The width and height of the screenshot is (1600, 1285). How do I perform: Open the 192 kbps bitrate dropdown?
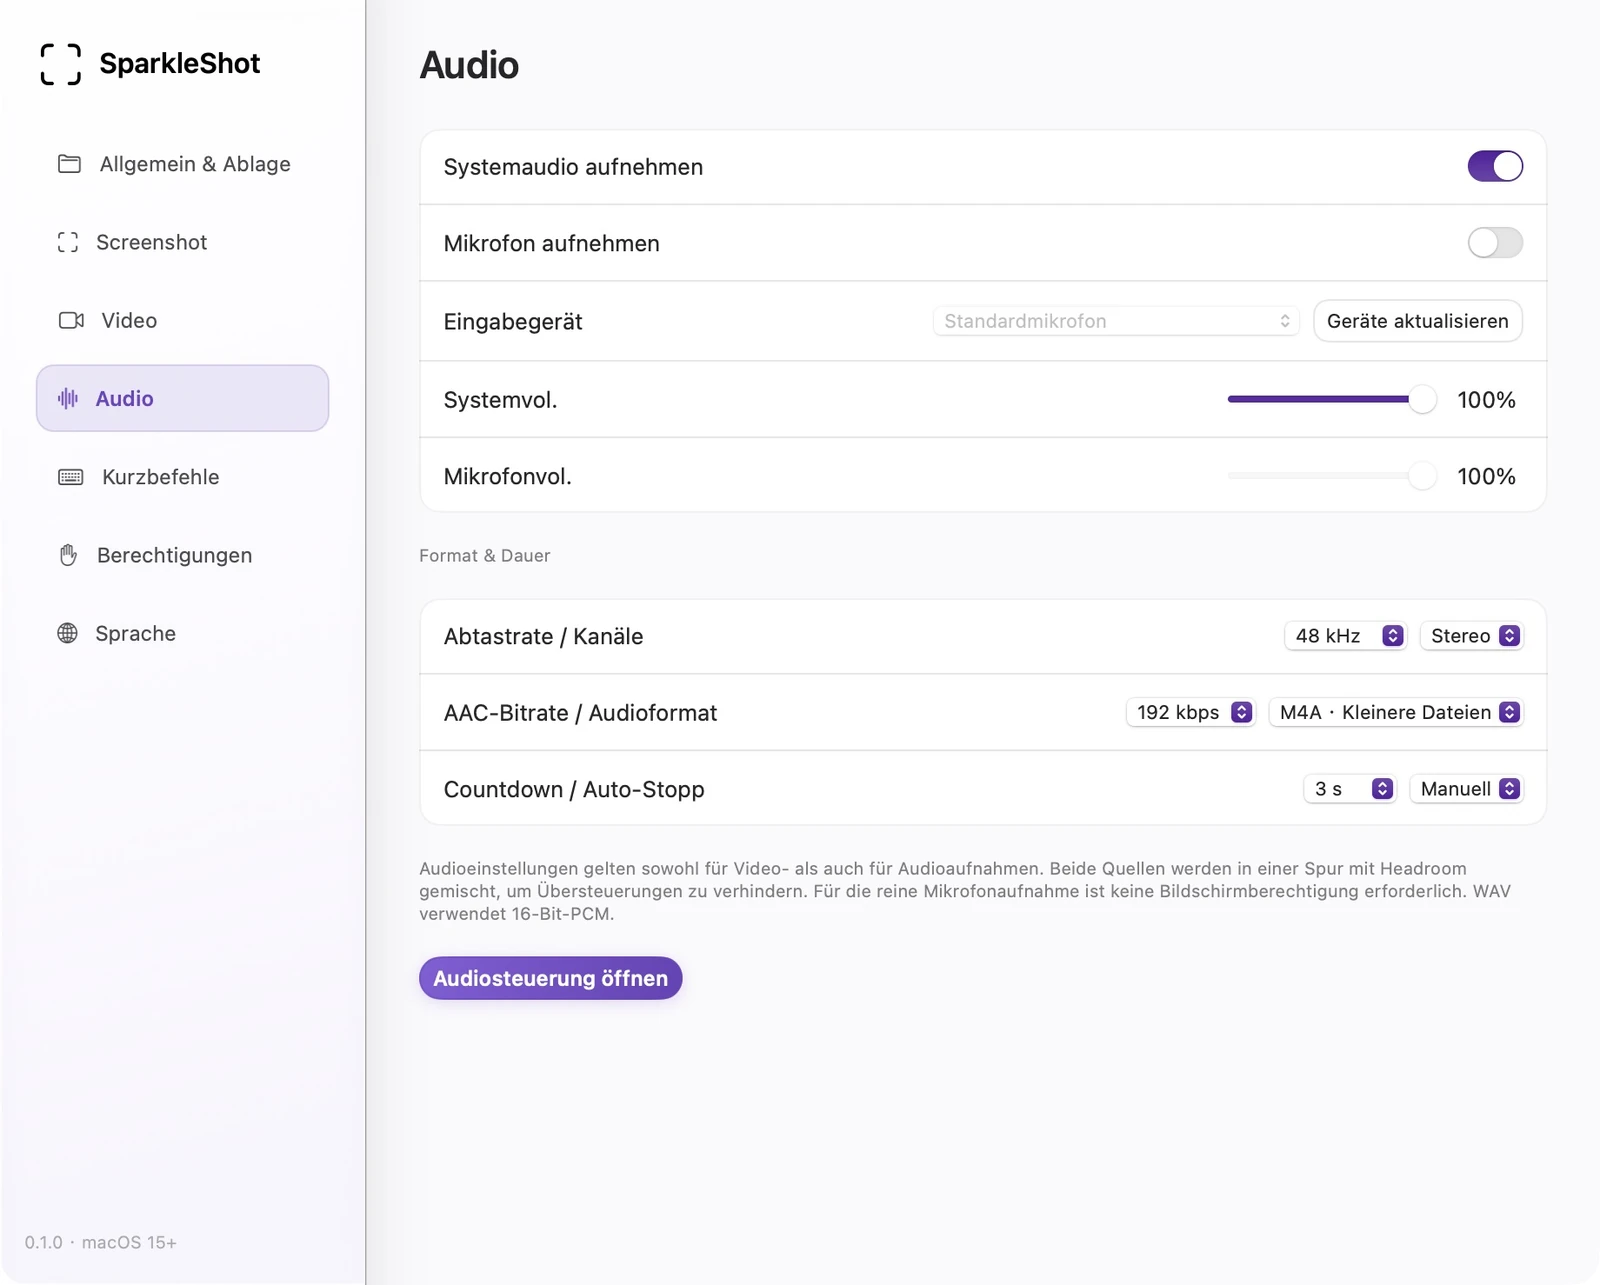[1191, 712]
